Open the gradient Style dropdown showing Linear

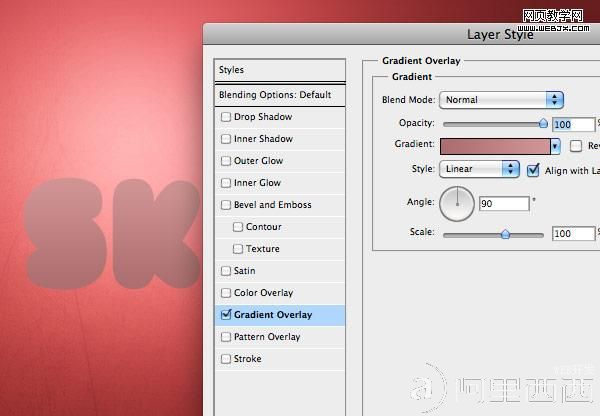click(x=479, y=169)
